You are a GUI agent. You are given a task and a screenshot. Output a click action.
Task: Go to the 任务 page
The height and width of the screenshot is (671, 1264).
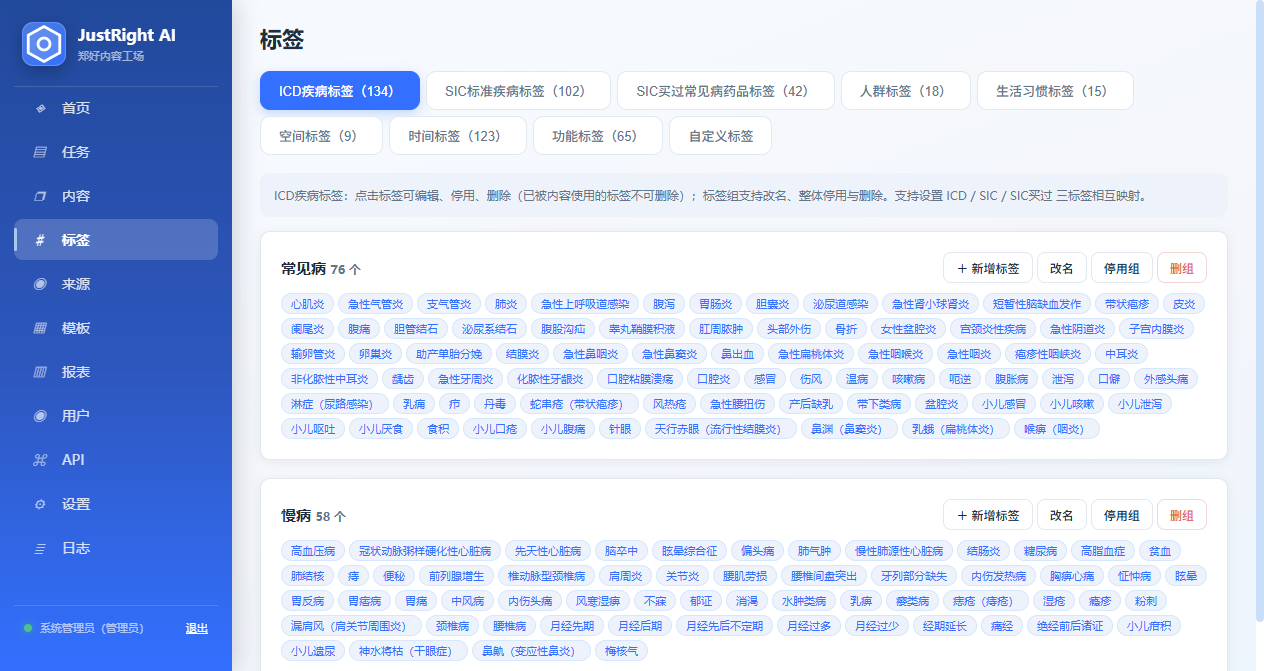tap(116, 152)
